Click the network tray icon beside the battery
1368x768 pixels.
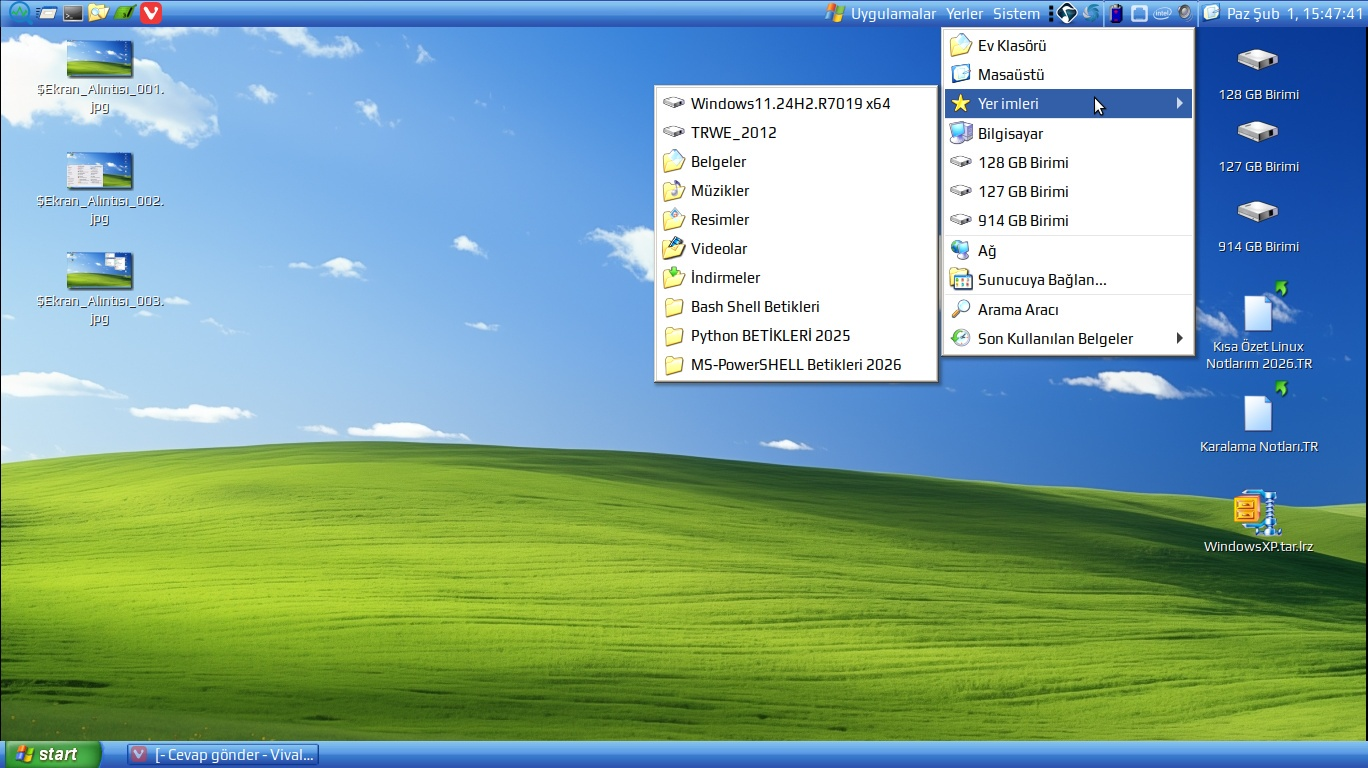click(1139, 13)
